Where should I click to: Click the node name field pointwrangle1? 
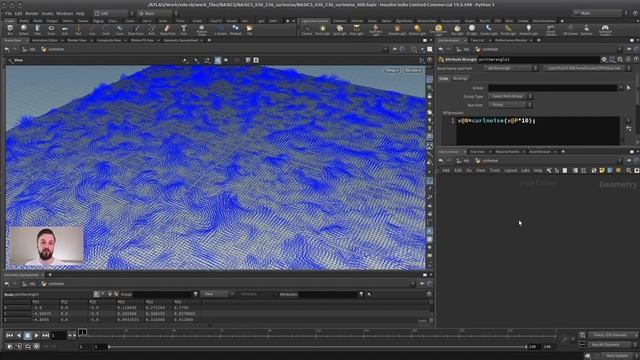538,60
